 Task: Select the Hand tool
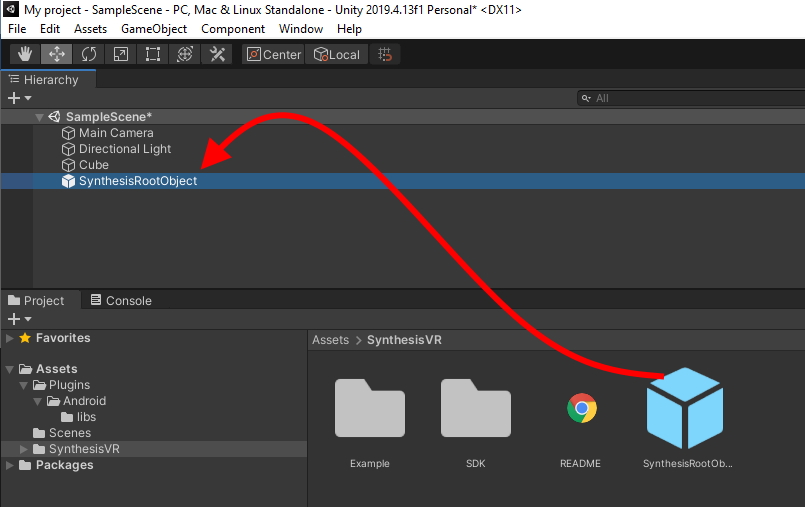point(25,54)
